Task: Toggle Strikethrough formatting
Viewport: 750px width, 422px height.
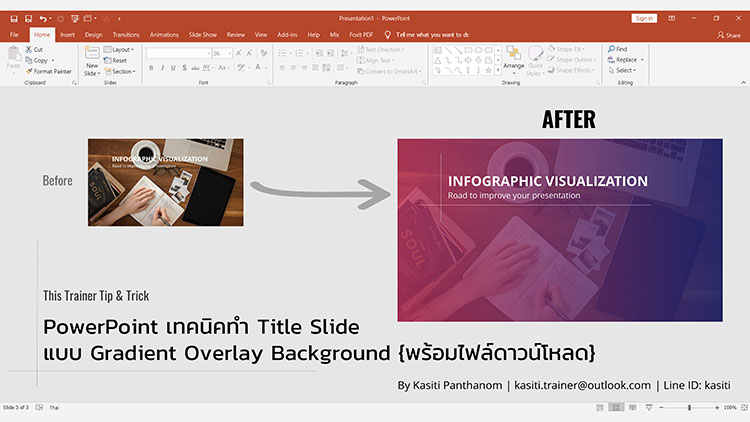Action: 195,68
